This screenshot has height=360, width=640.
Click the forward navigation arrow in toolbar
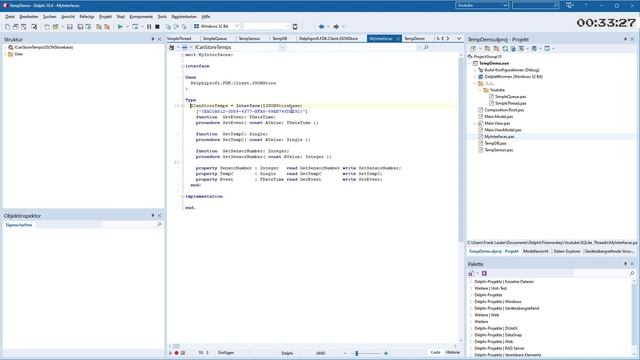(x=336, y=27)
